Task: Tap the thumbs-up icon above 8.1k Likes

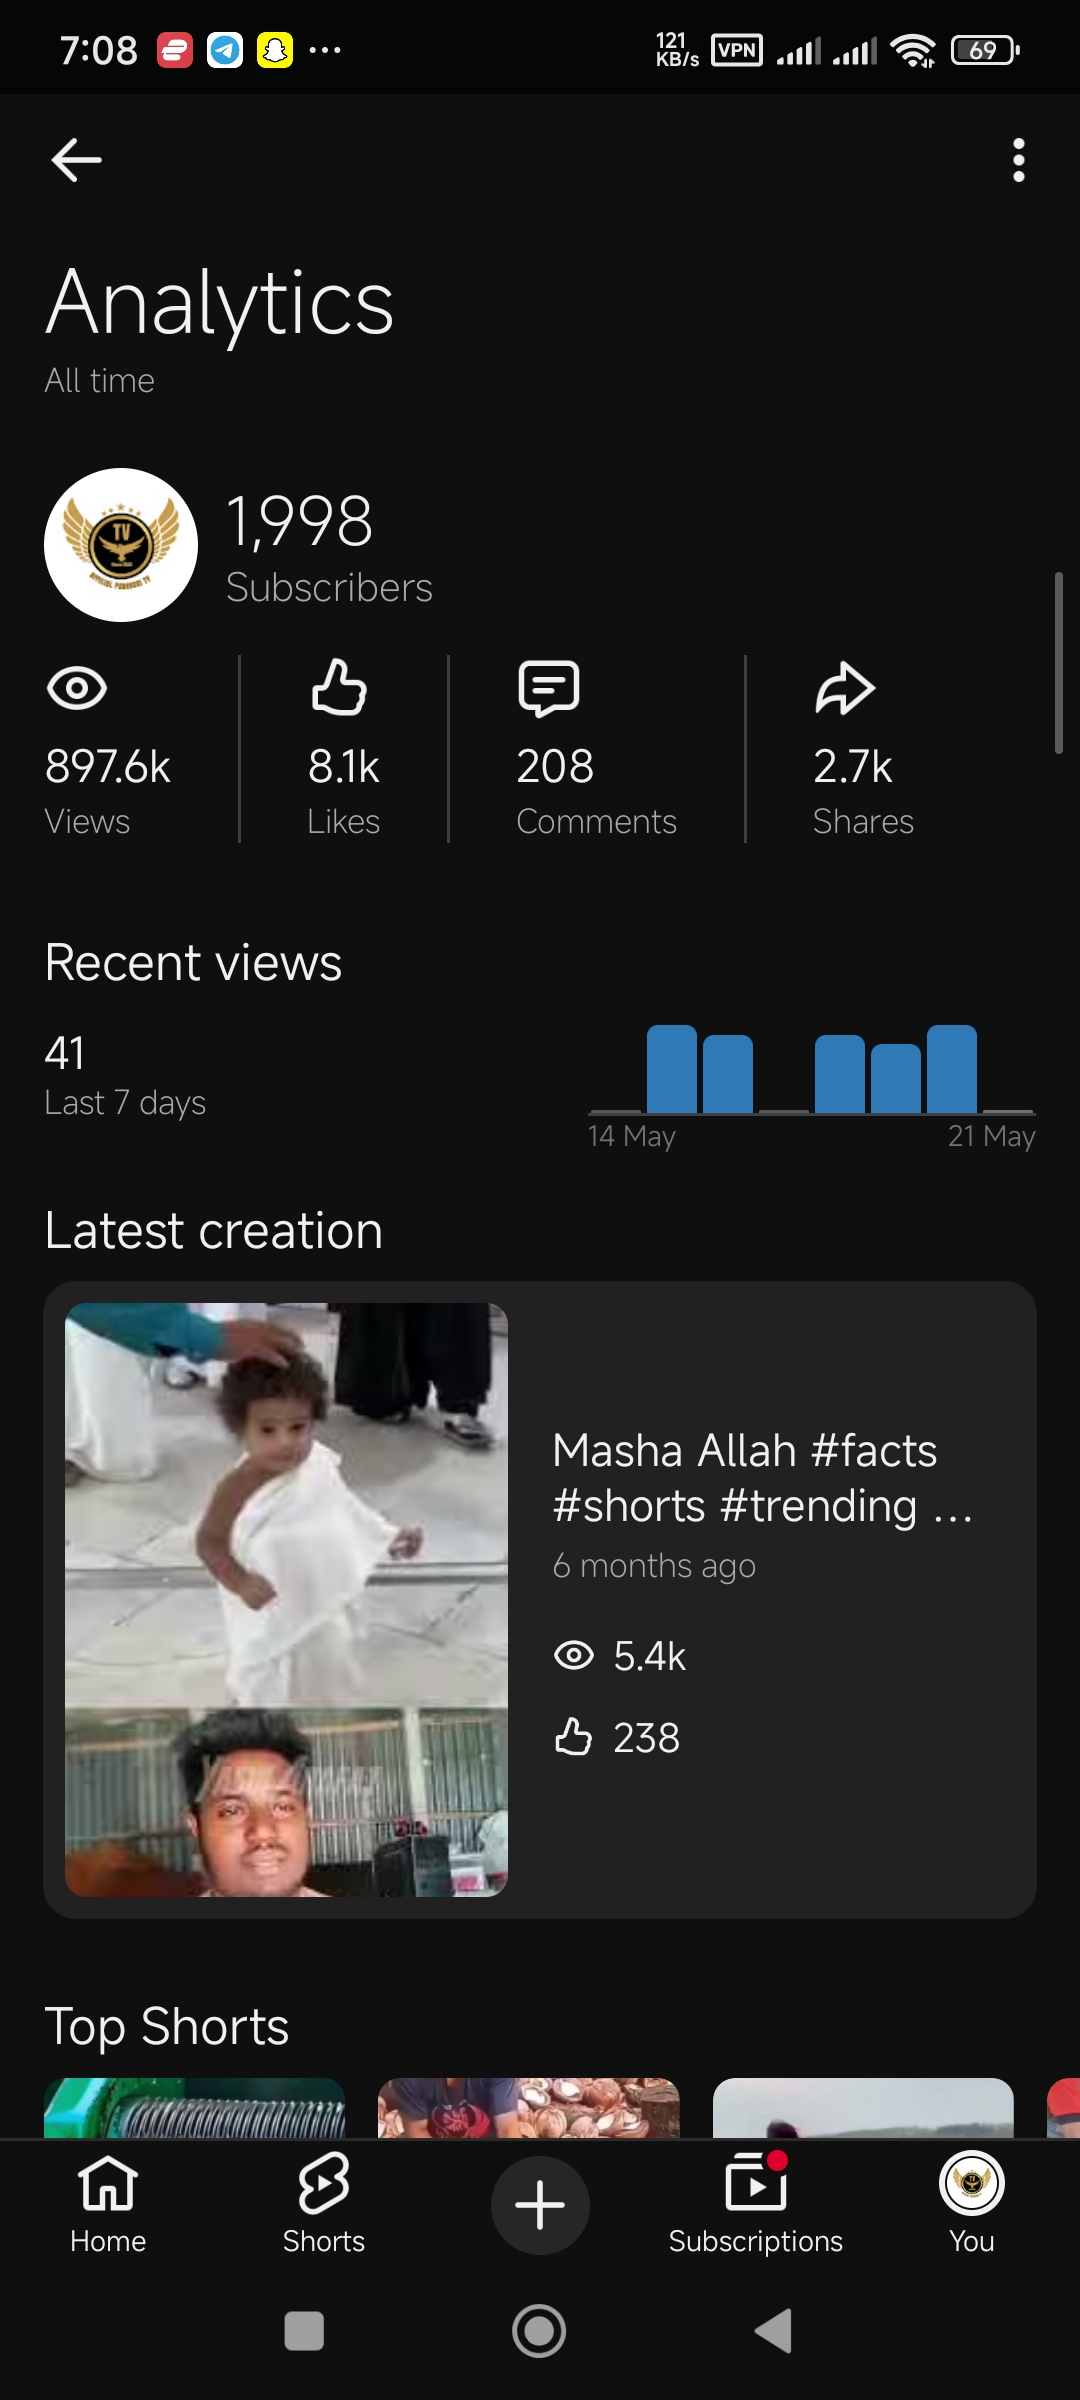Action: 339,687
